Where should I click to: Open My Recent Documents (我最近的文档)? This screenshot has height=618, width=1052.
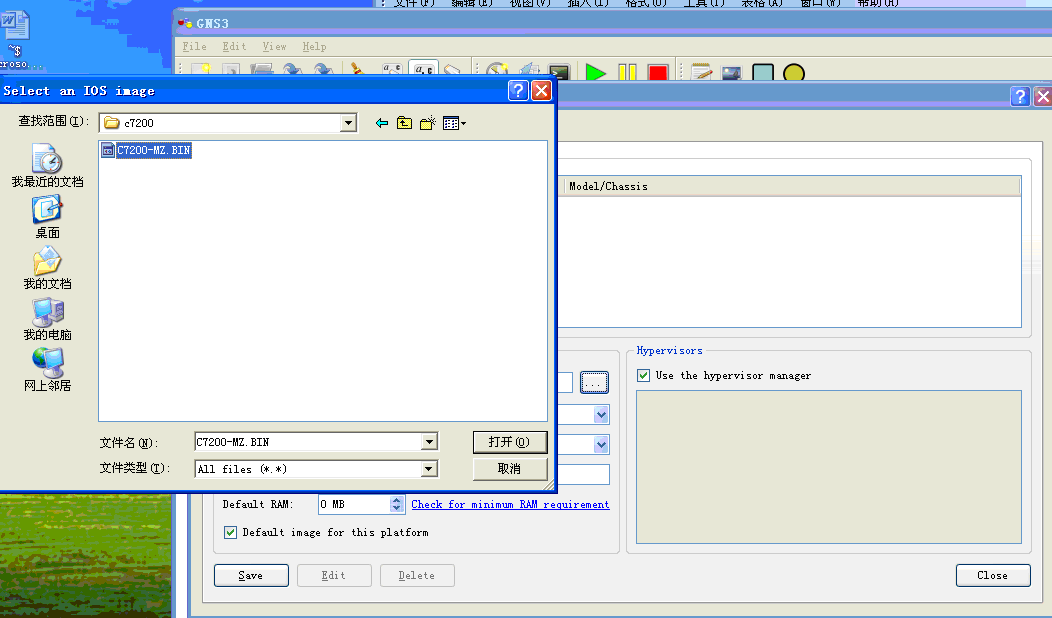(47, 166)
